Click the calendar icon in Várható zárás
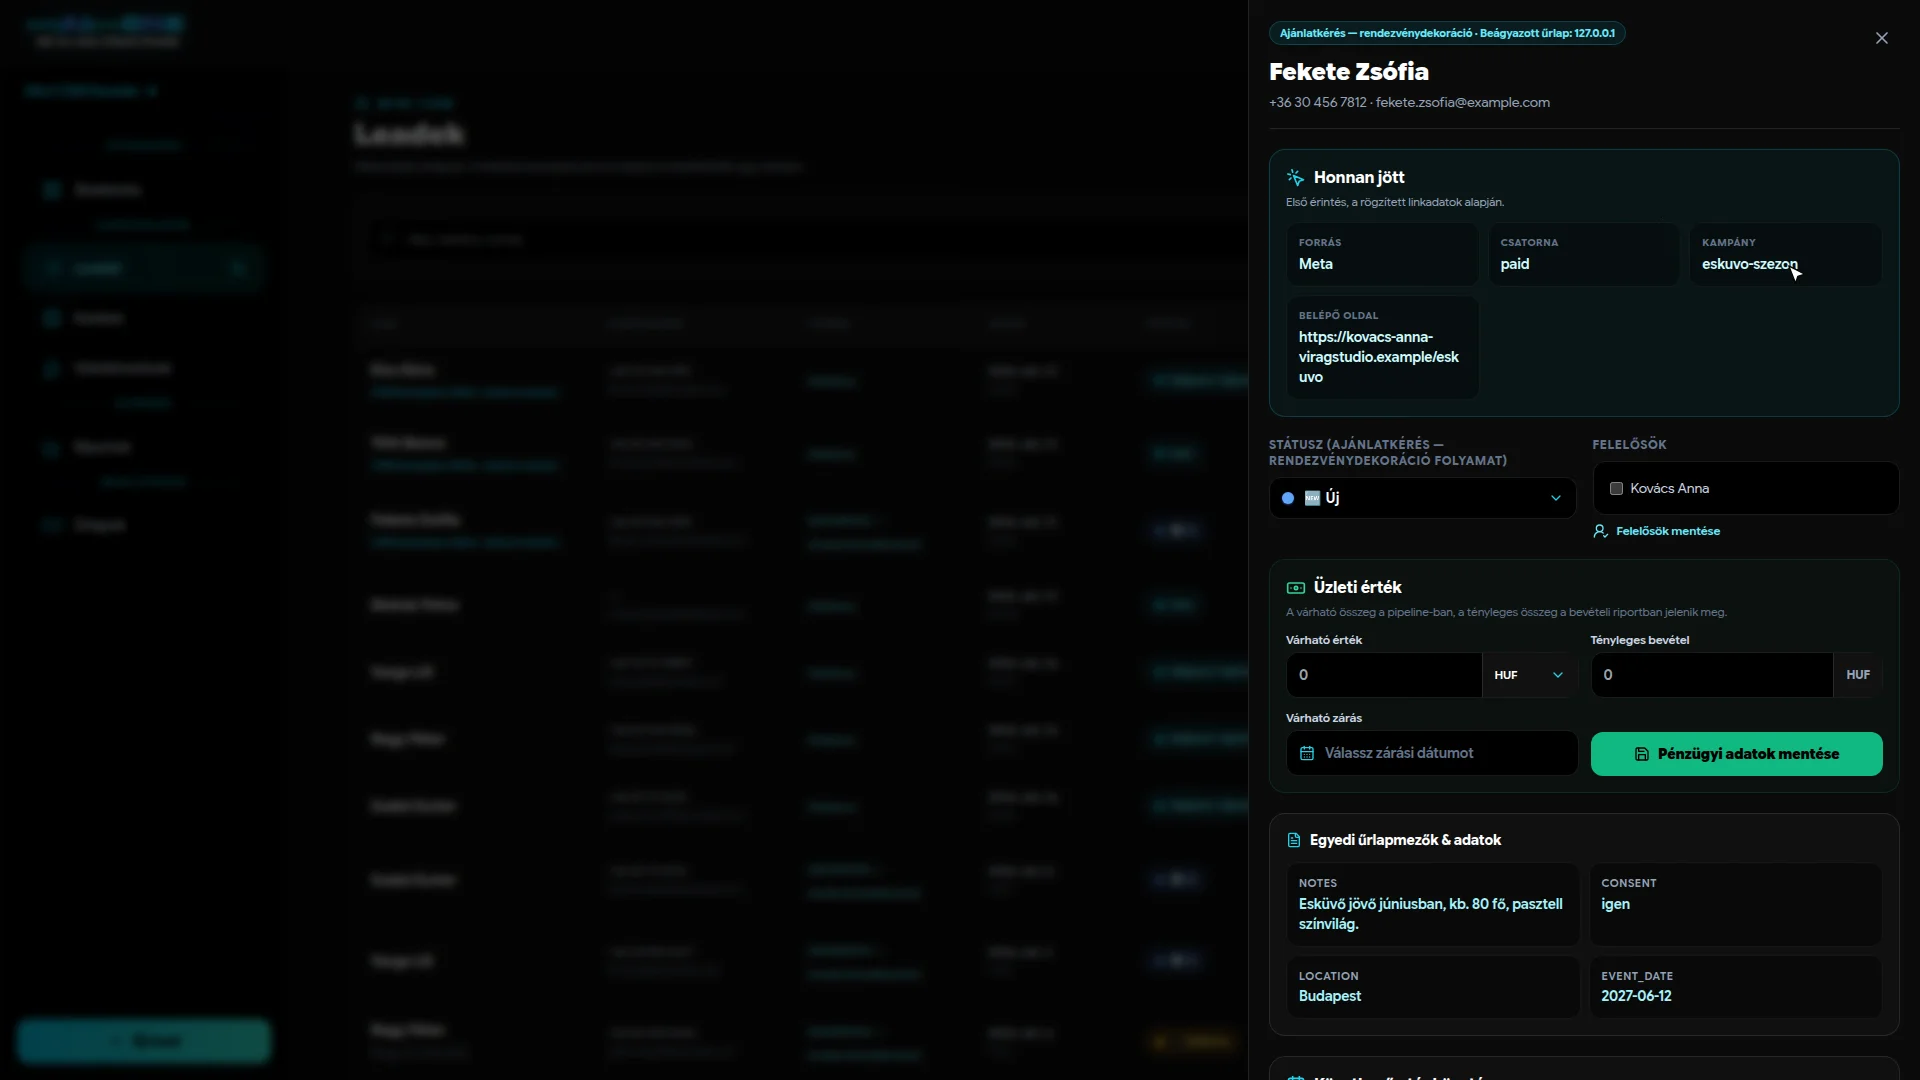This screenshot has width=1920, height=1080. 1306,753
